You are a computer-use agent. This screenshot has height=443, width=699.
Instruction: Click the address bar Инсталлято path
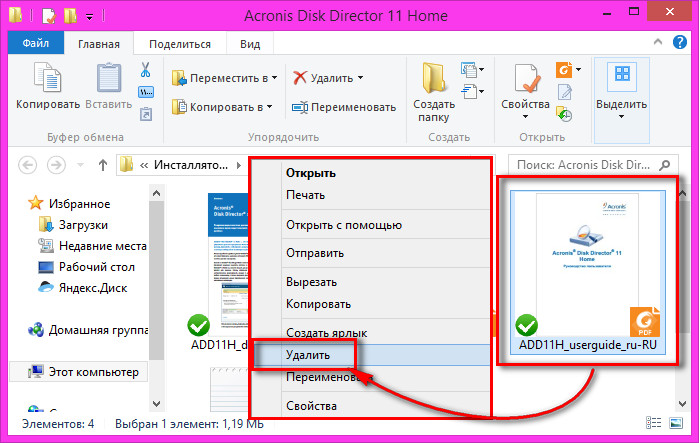191,165
